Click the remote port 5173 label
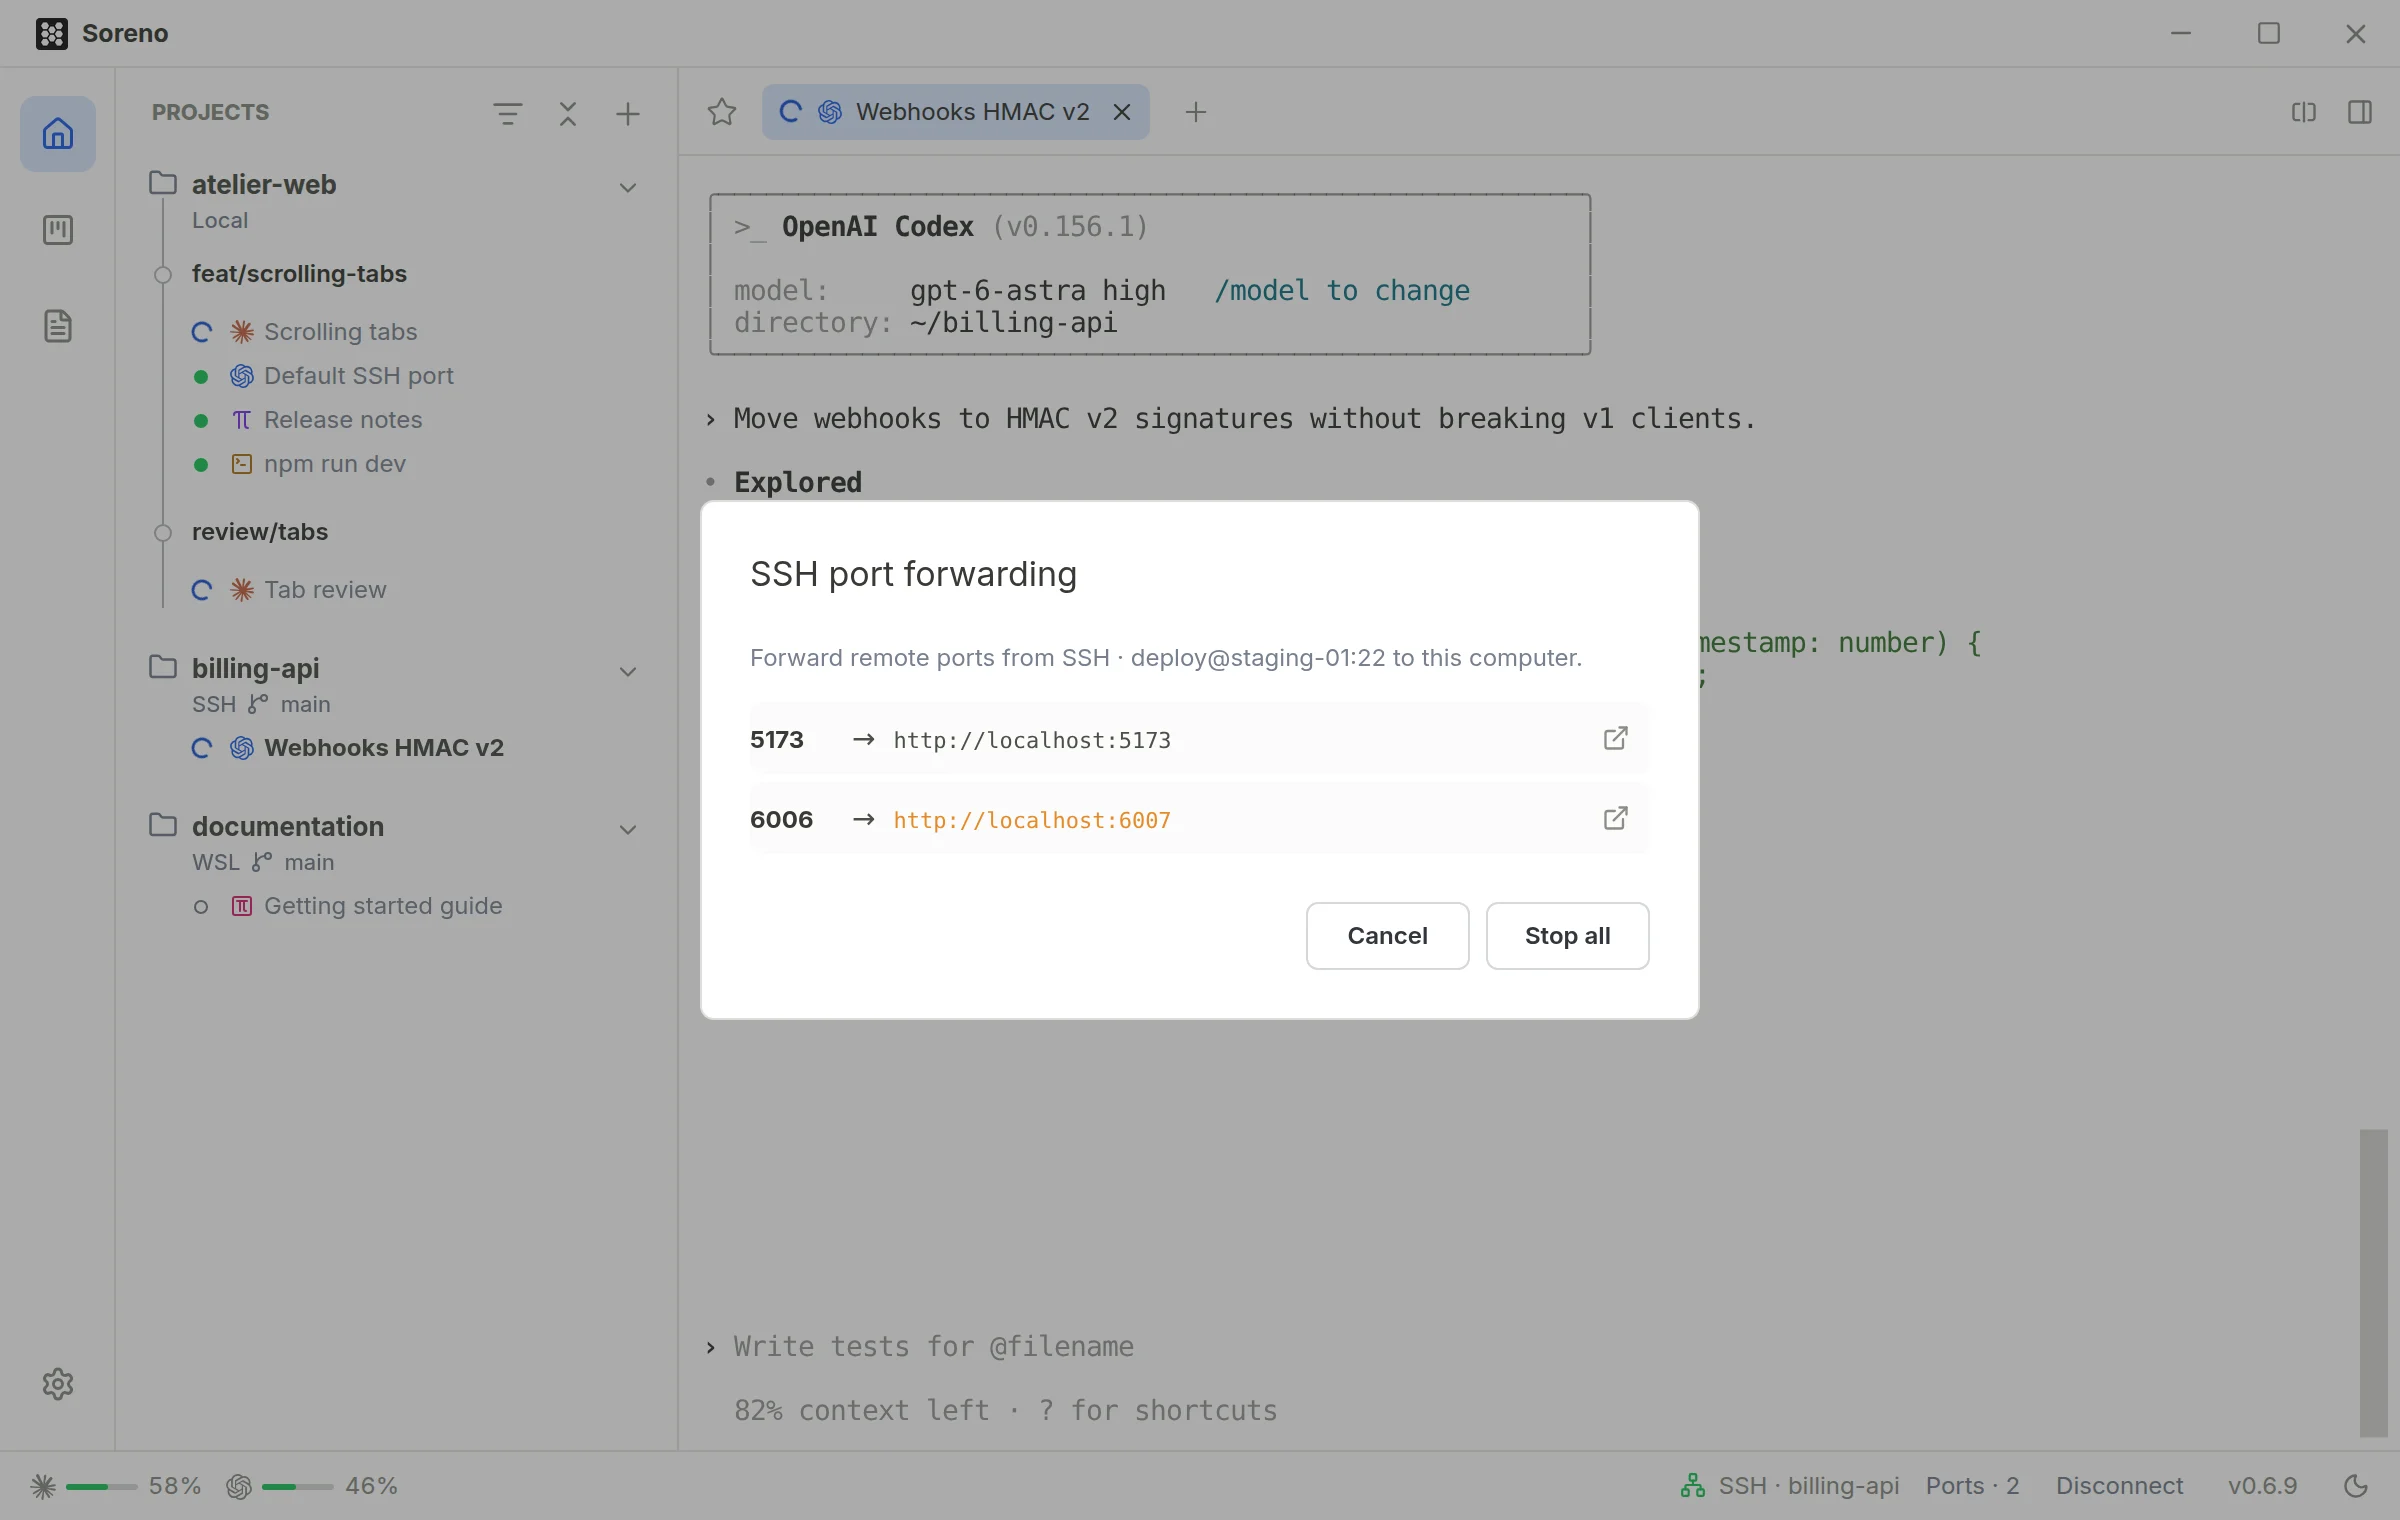 776,740
